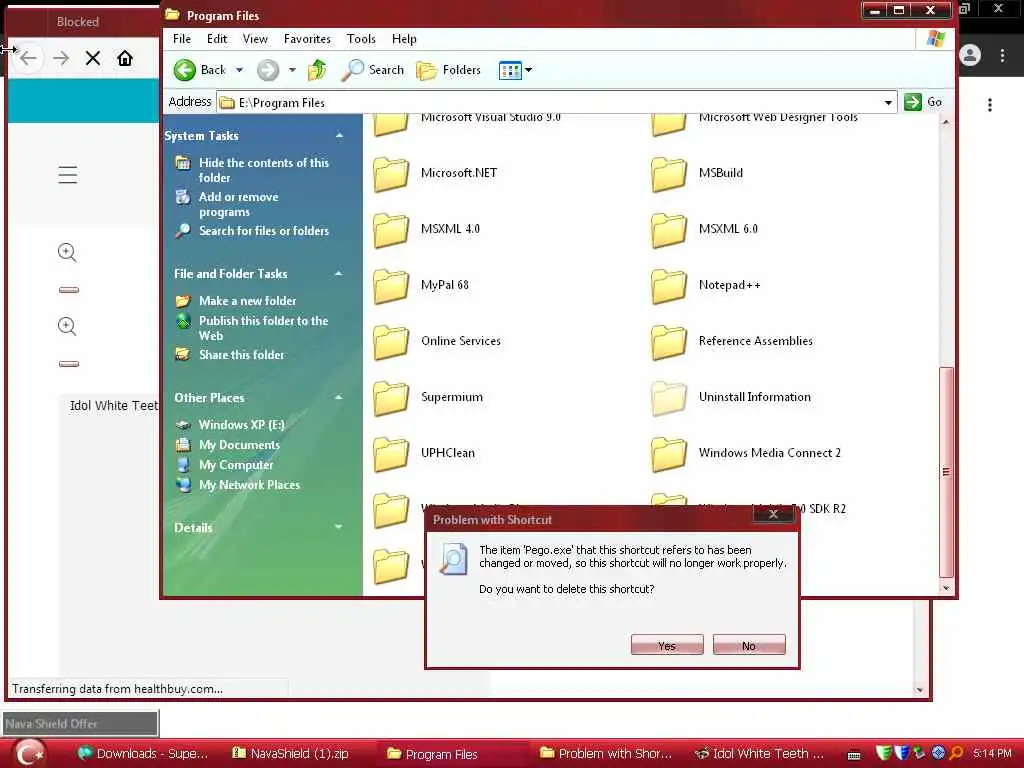1024x768 pixels.
Task: Click the browser home icon
Action: coord(125,58)
